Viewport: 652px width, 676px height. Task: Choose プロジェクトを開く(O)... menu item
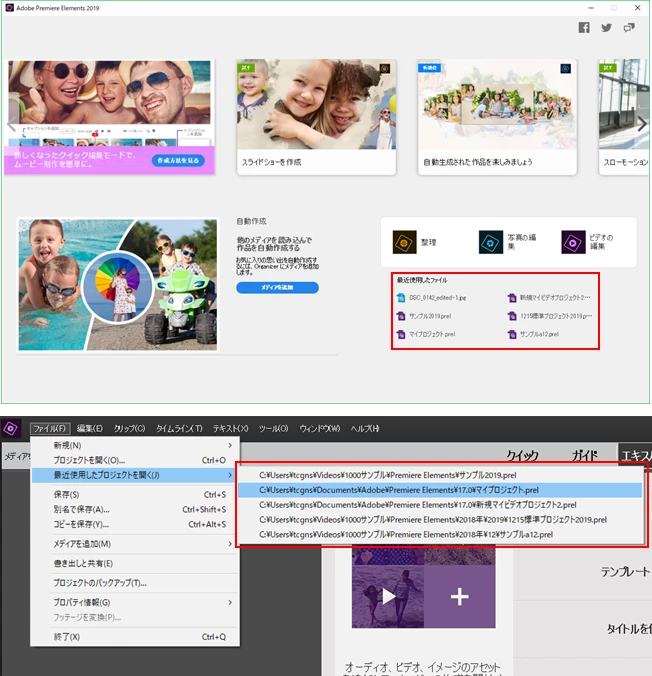pyautogui.click(x=135, y=460)
